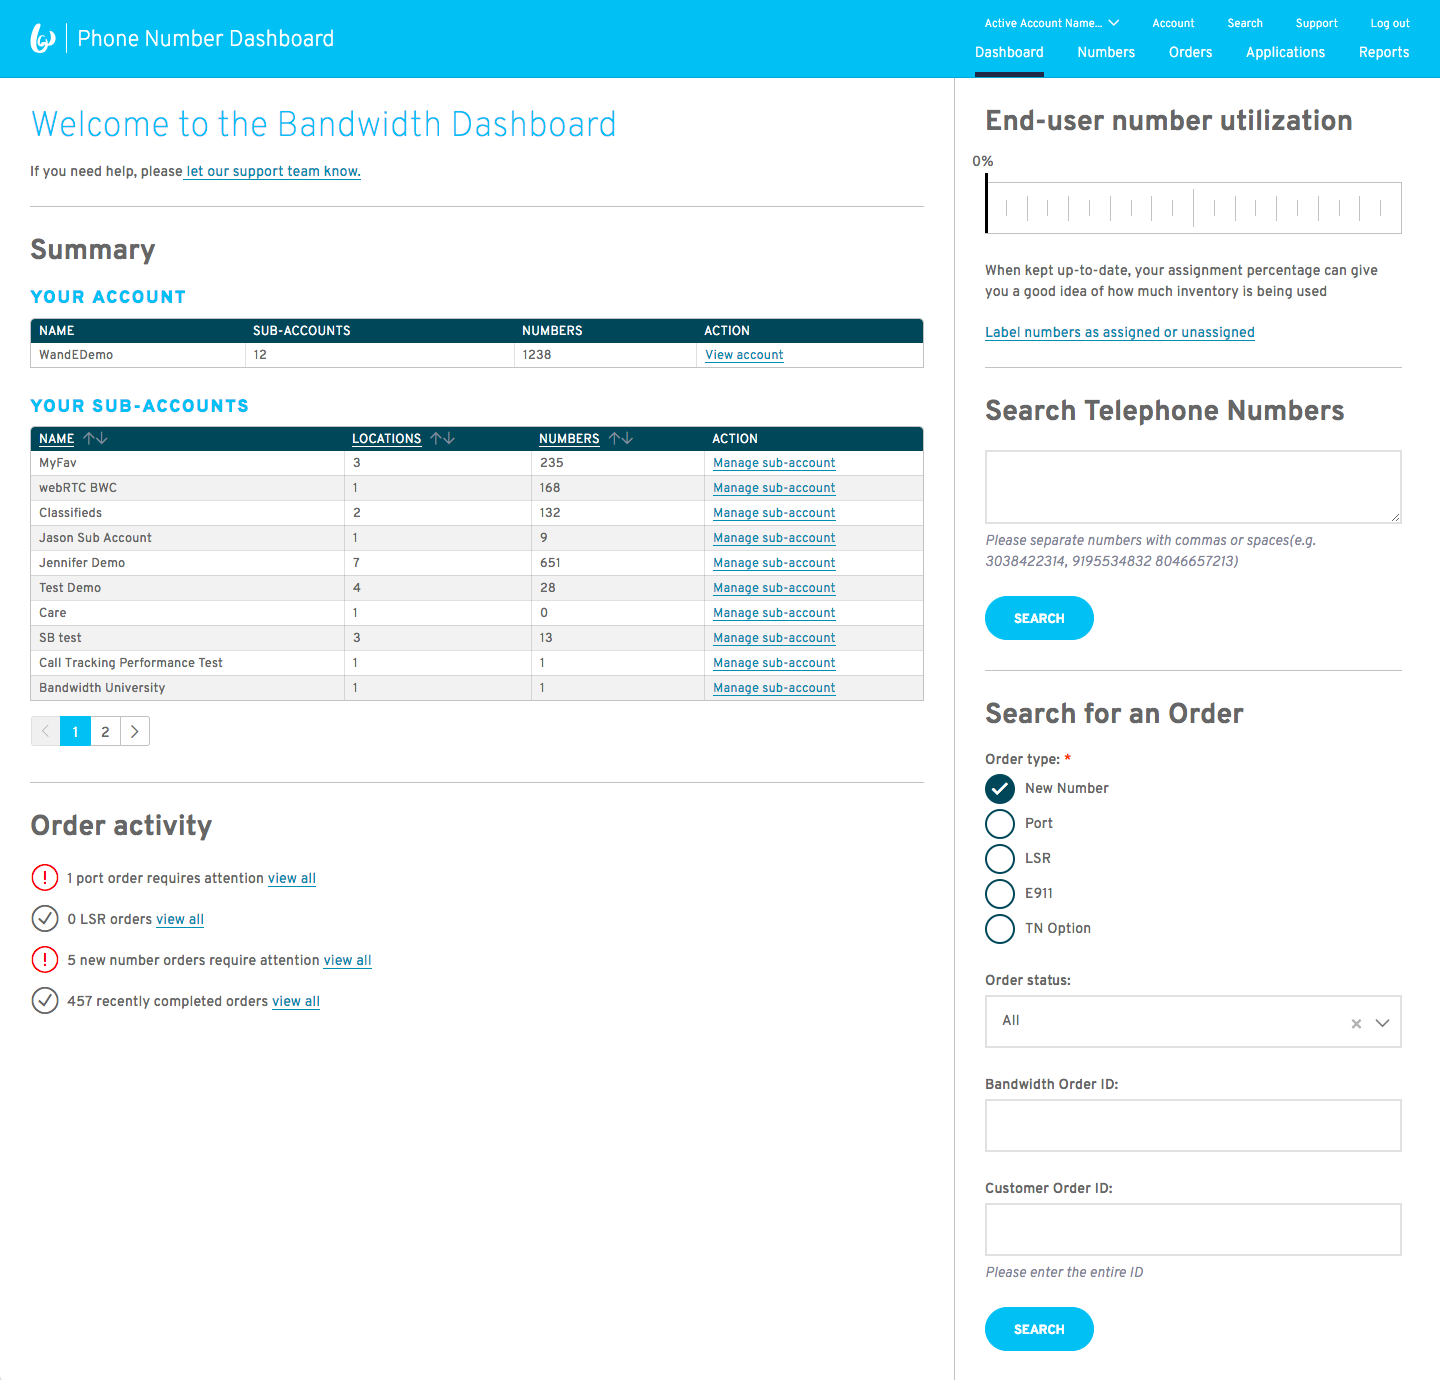Open the Order status dropdown arrow
The width and height of the screenshot is (1440, 1380).
point(1382,1023)
